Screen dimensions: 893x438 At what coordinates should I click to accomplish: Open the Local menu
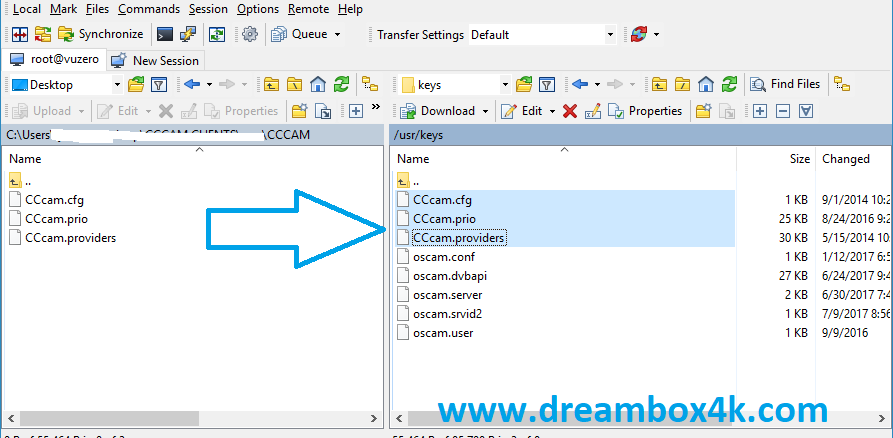(27, 9)
